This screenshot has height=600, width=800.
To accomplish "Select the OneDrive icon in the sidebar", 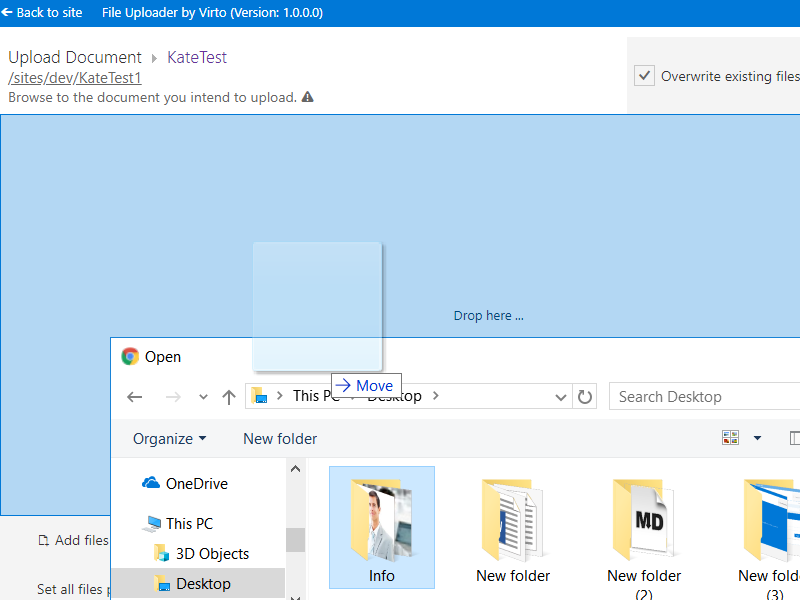I will (x=151, y=483).
